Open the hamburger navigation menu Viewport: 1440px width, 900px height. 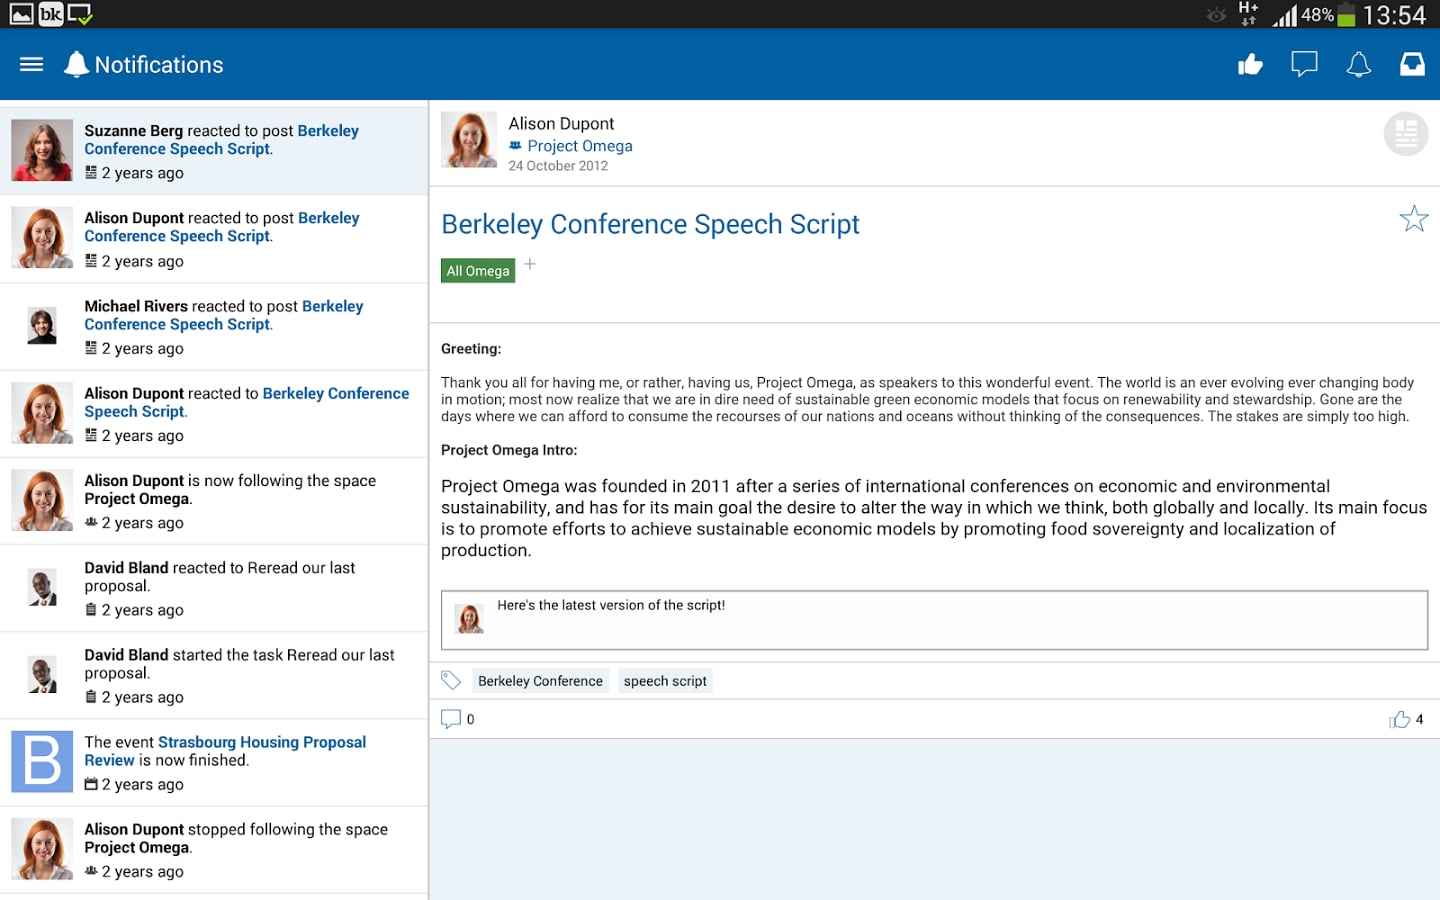(x=32, y=65)
